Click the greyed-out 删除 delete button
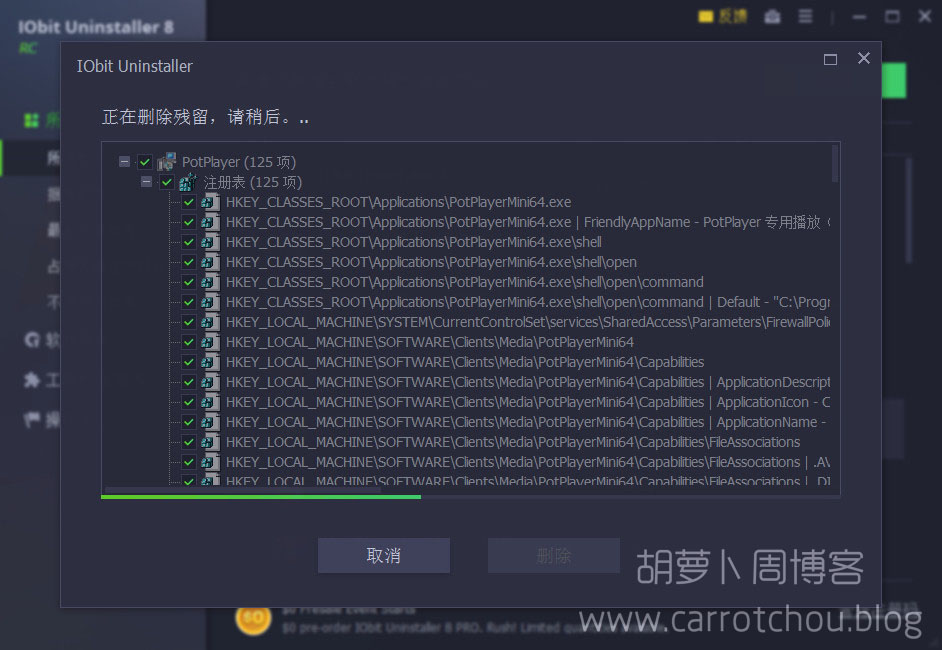 coord(554,556)
